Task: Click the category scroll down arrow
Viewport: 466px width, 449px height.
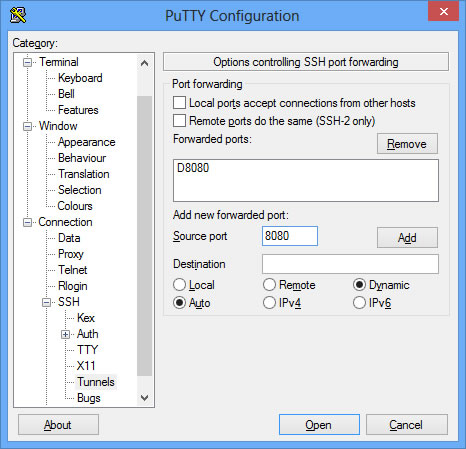Action: pyautogui.click(x=144, y=397)
